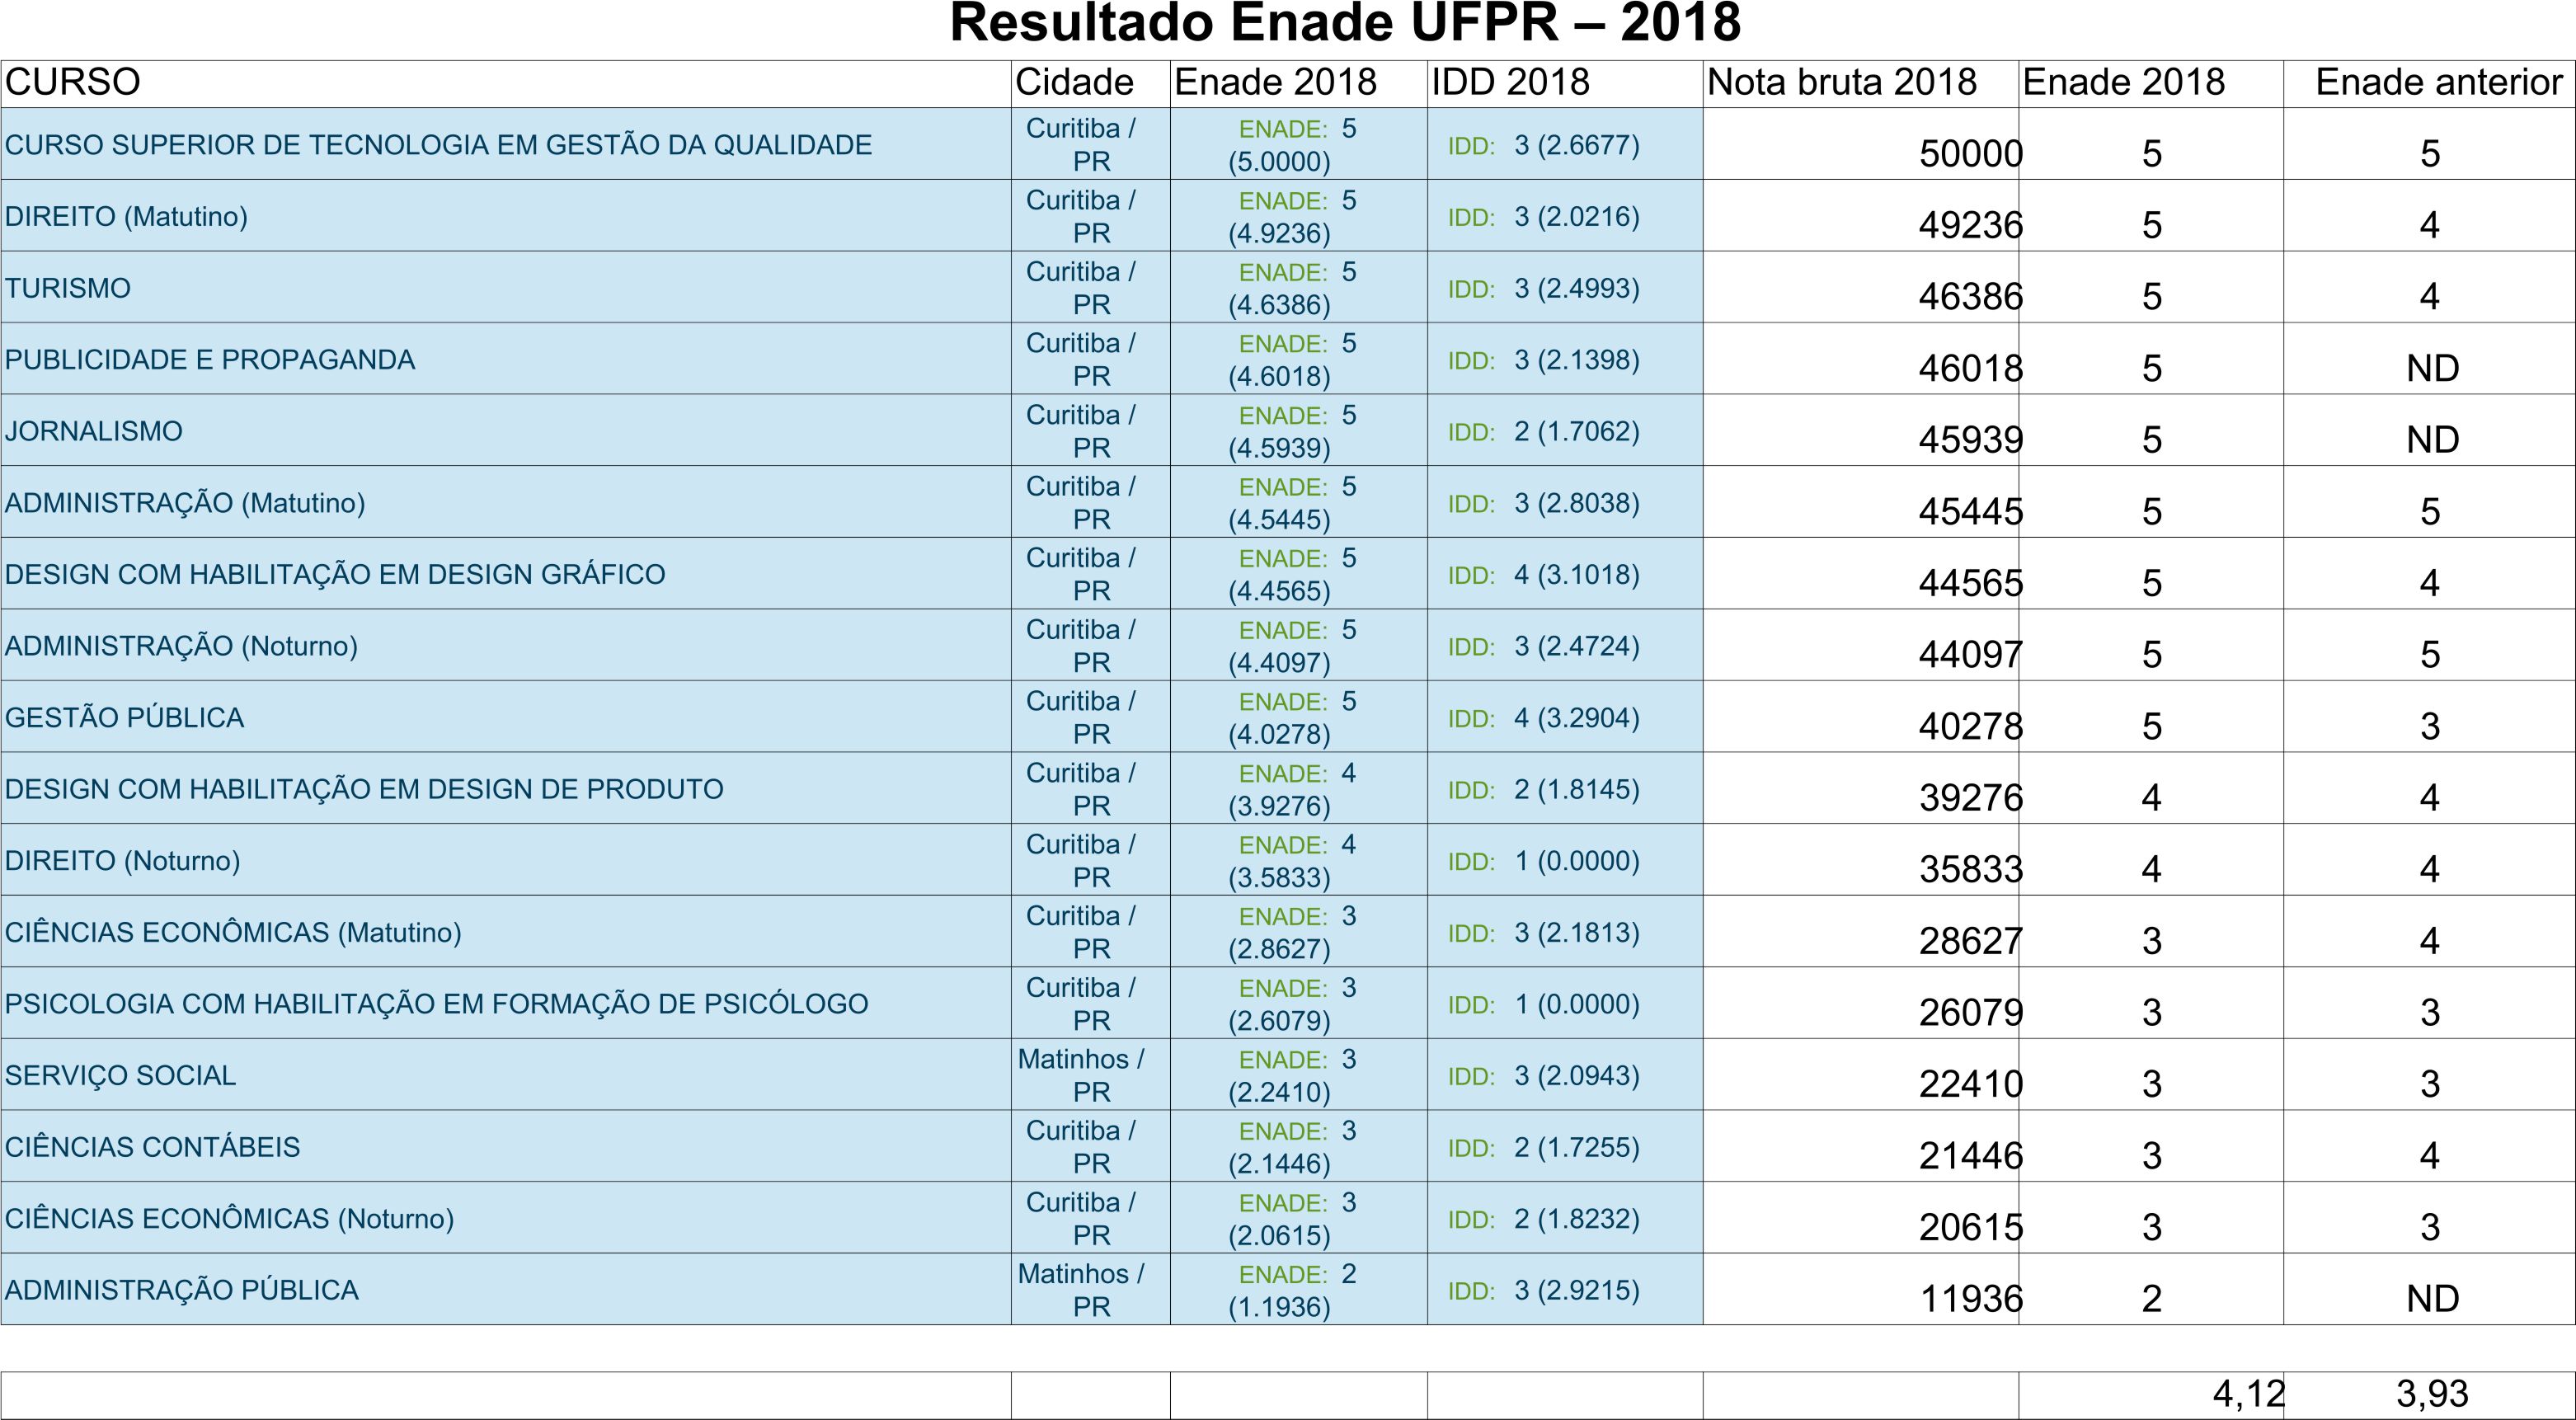Select the 'ADMINISTRAÇÃO (Matutino)' course cell
This screenshot has width=2576, height=1420.
tap(506, 502)
